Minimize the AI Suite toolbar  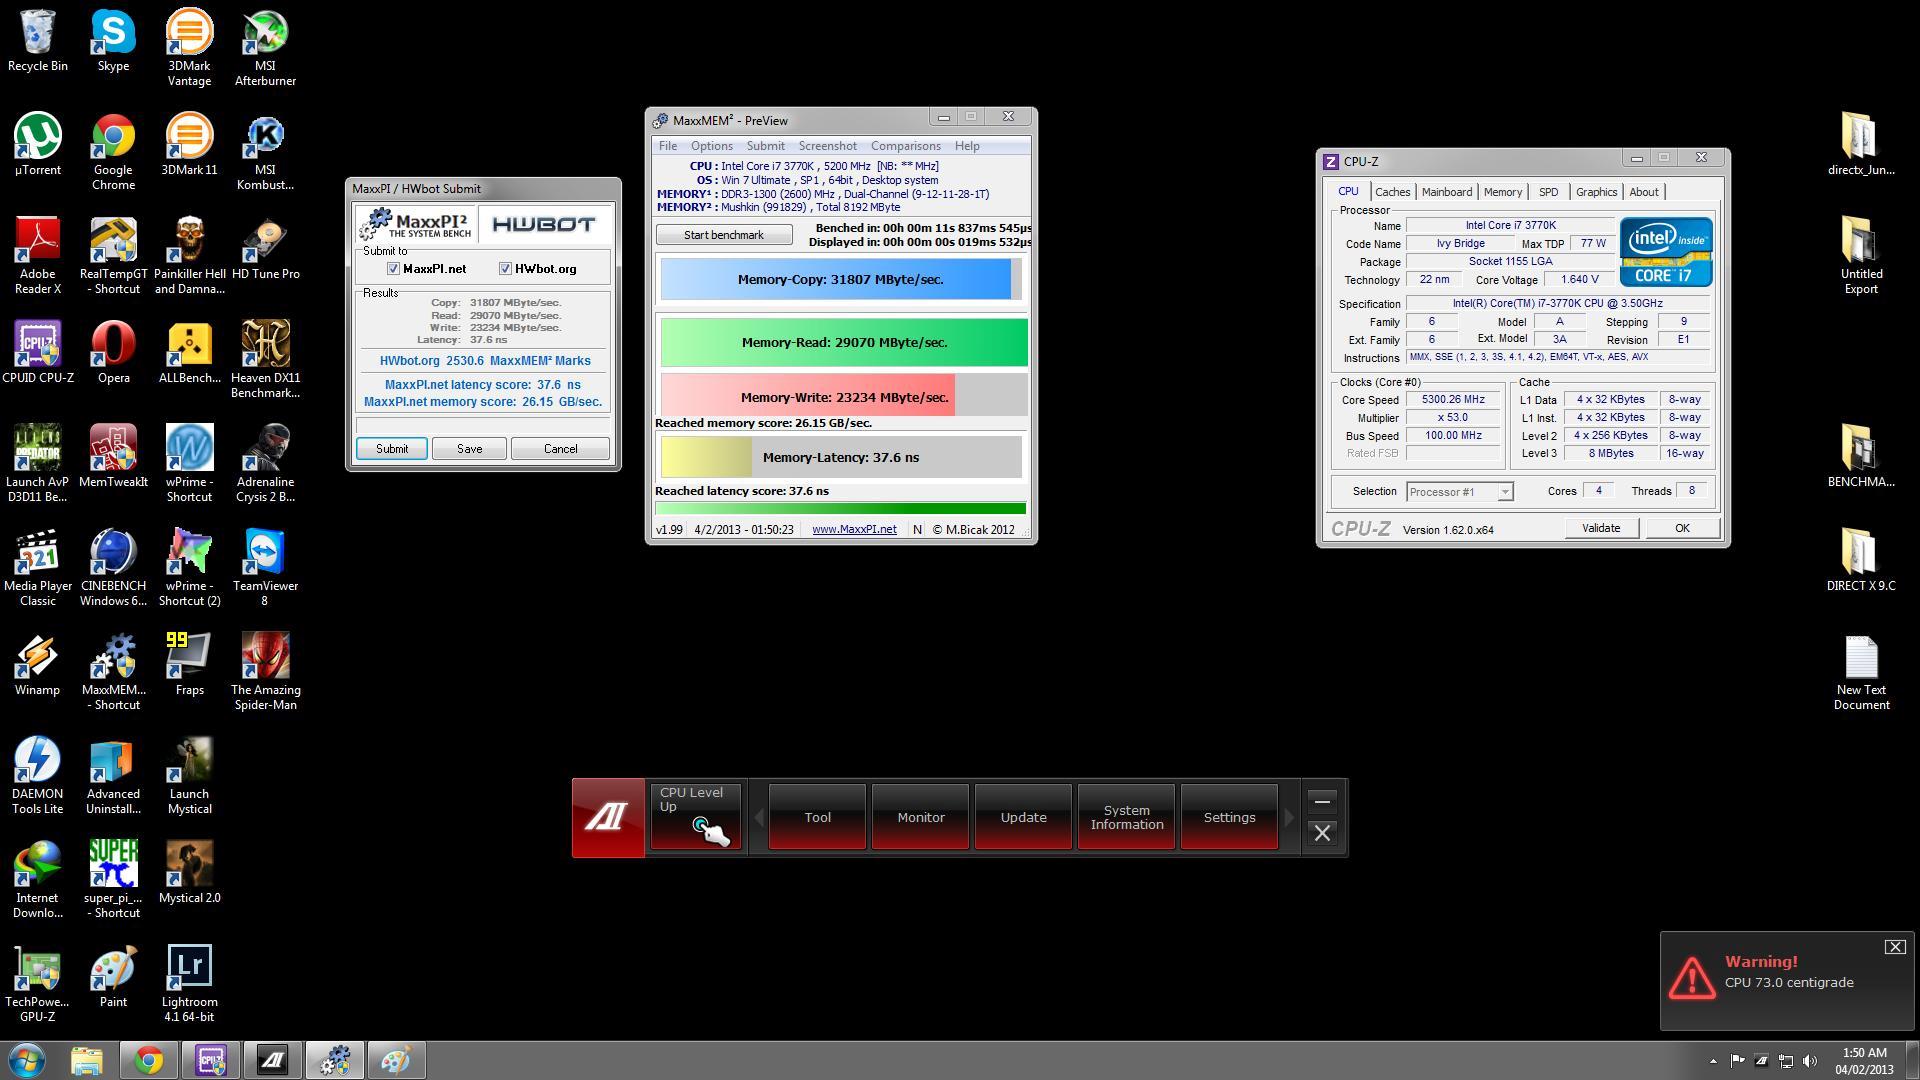click(x=1322, y=802)
